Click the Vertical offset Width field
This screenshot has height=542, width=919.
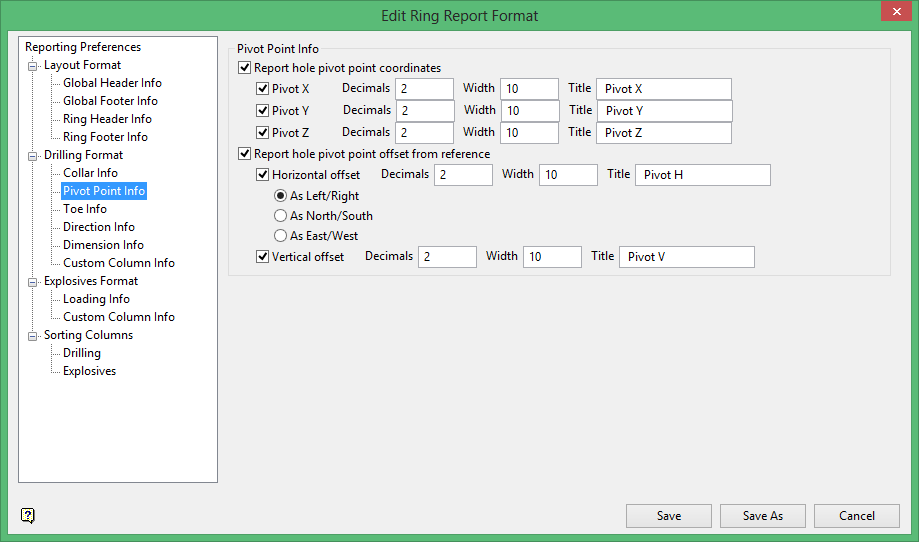(552, 257)
